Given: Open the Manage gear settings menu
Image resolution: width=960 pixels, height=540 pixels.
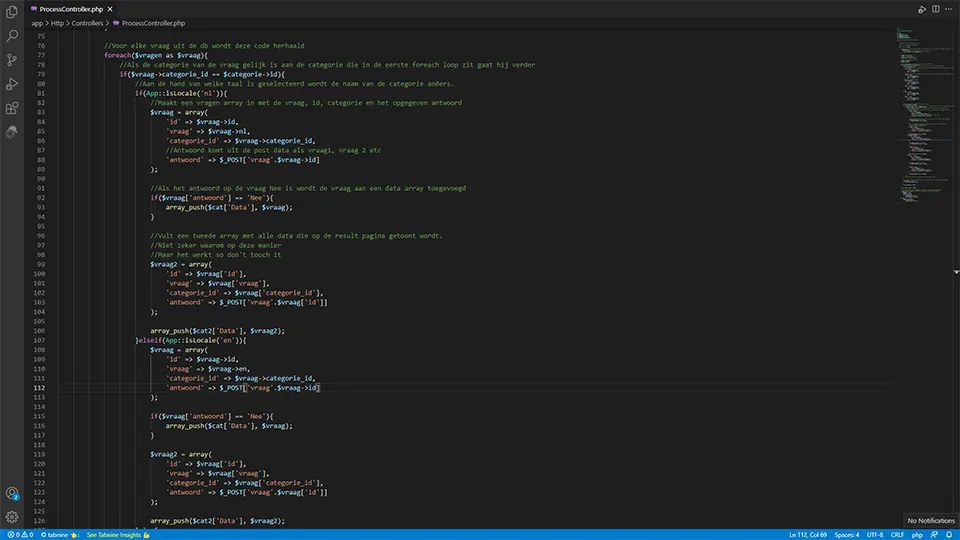Looking at the screenshot, I should click(x=12, y=517).
